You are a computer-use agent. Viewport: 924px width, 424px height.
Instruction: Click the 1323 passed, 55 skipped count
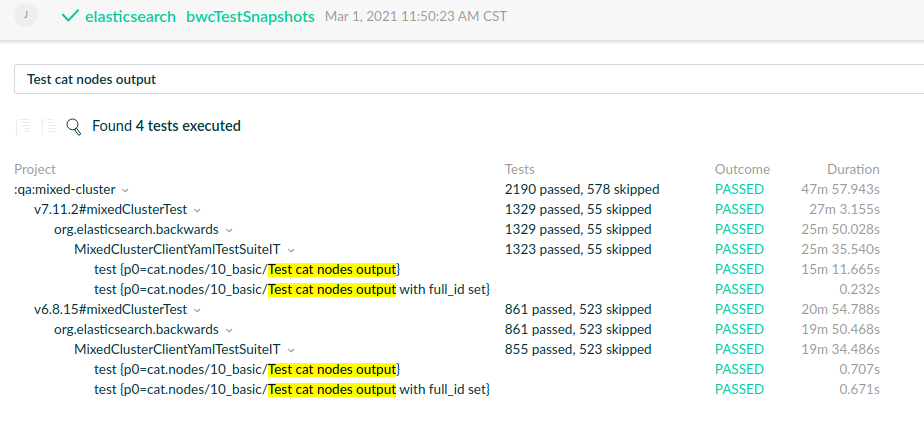click(578, 250)
